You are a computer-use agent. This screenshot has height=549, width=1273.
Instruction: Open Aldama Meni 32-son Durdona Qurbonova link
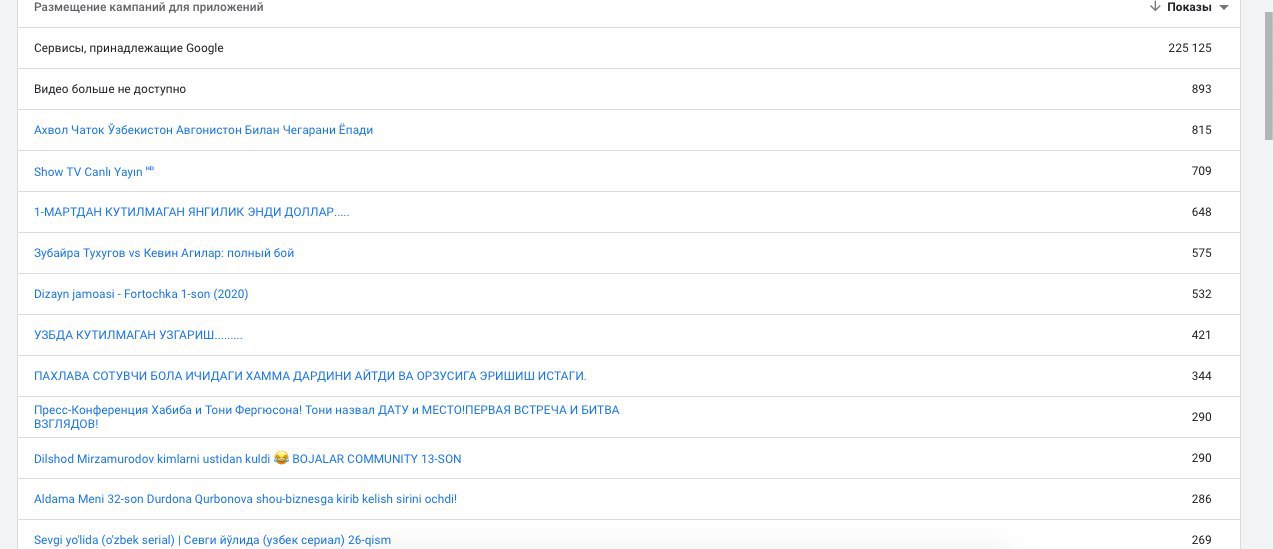245,499
